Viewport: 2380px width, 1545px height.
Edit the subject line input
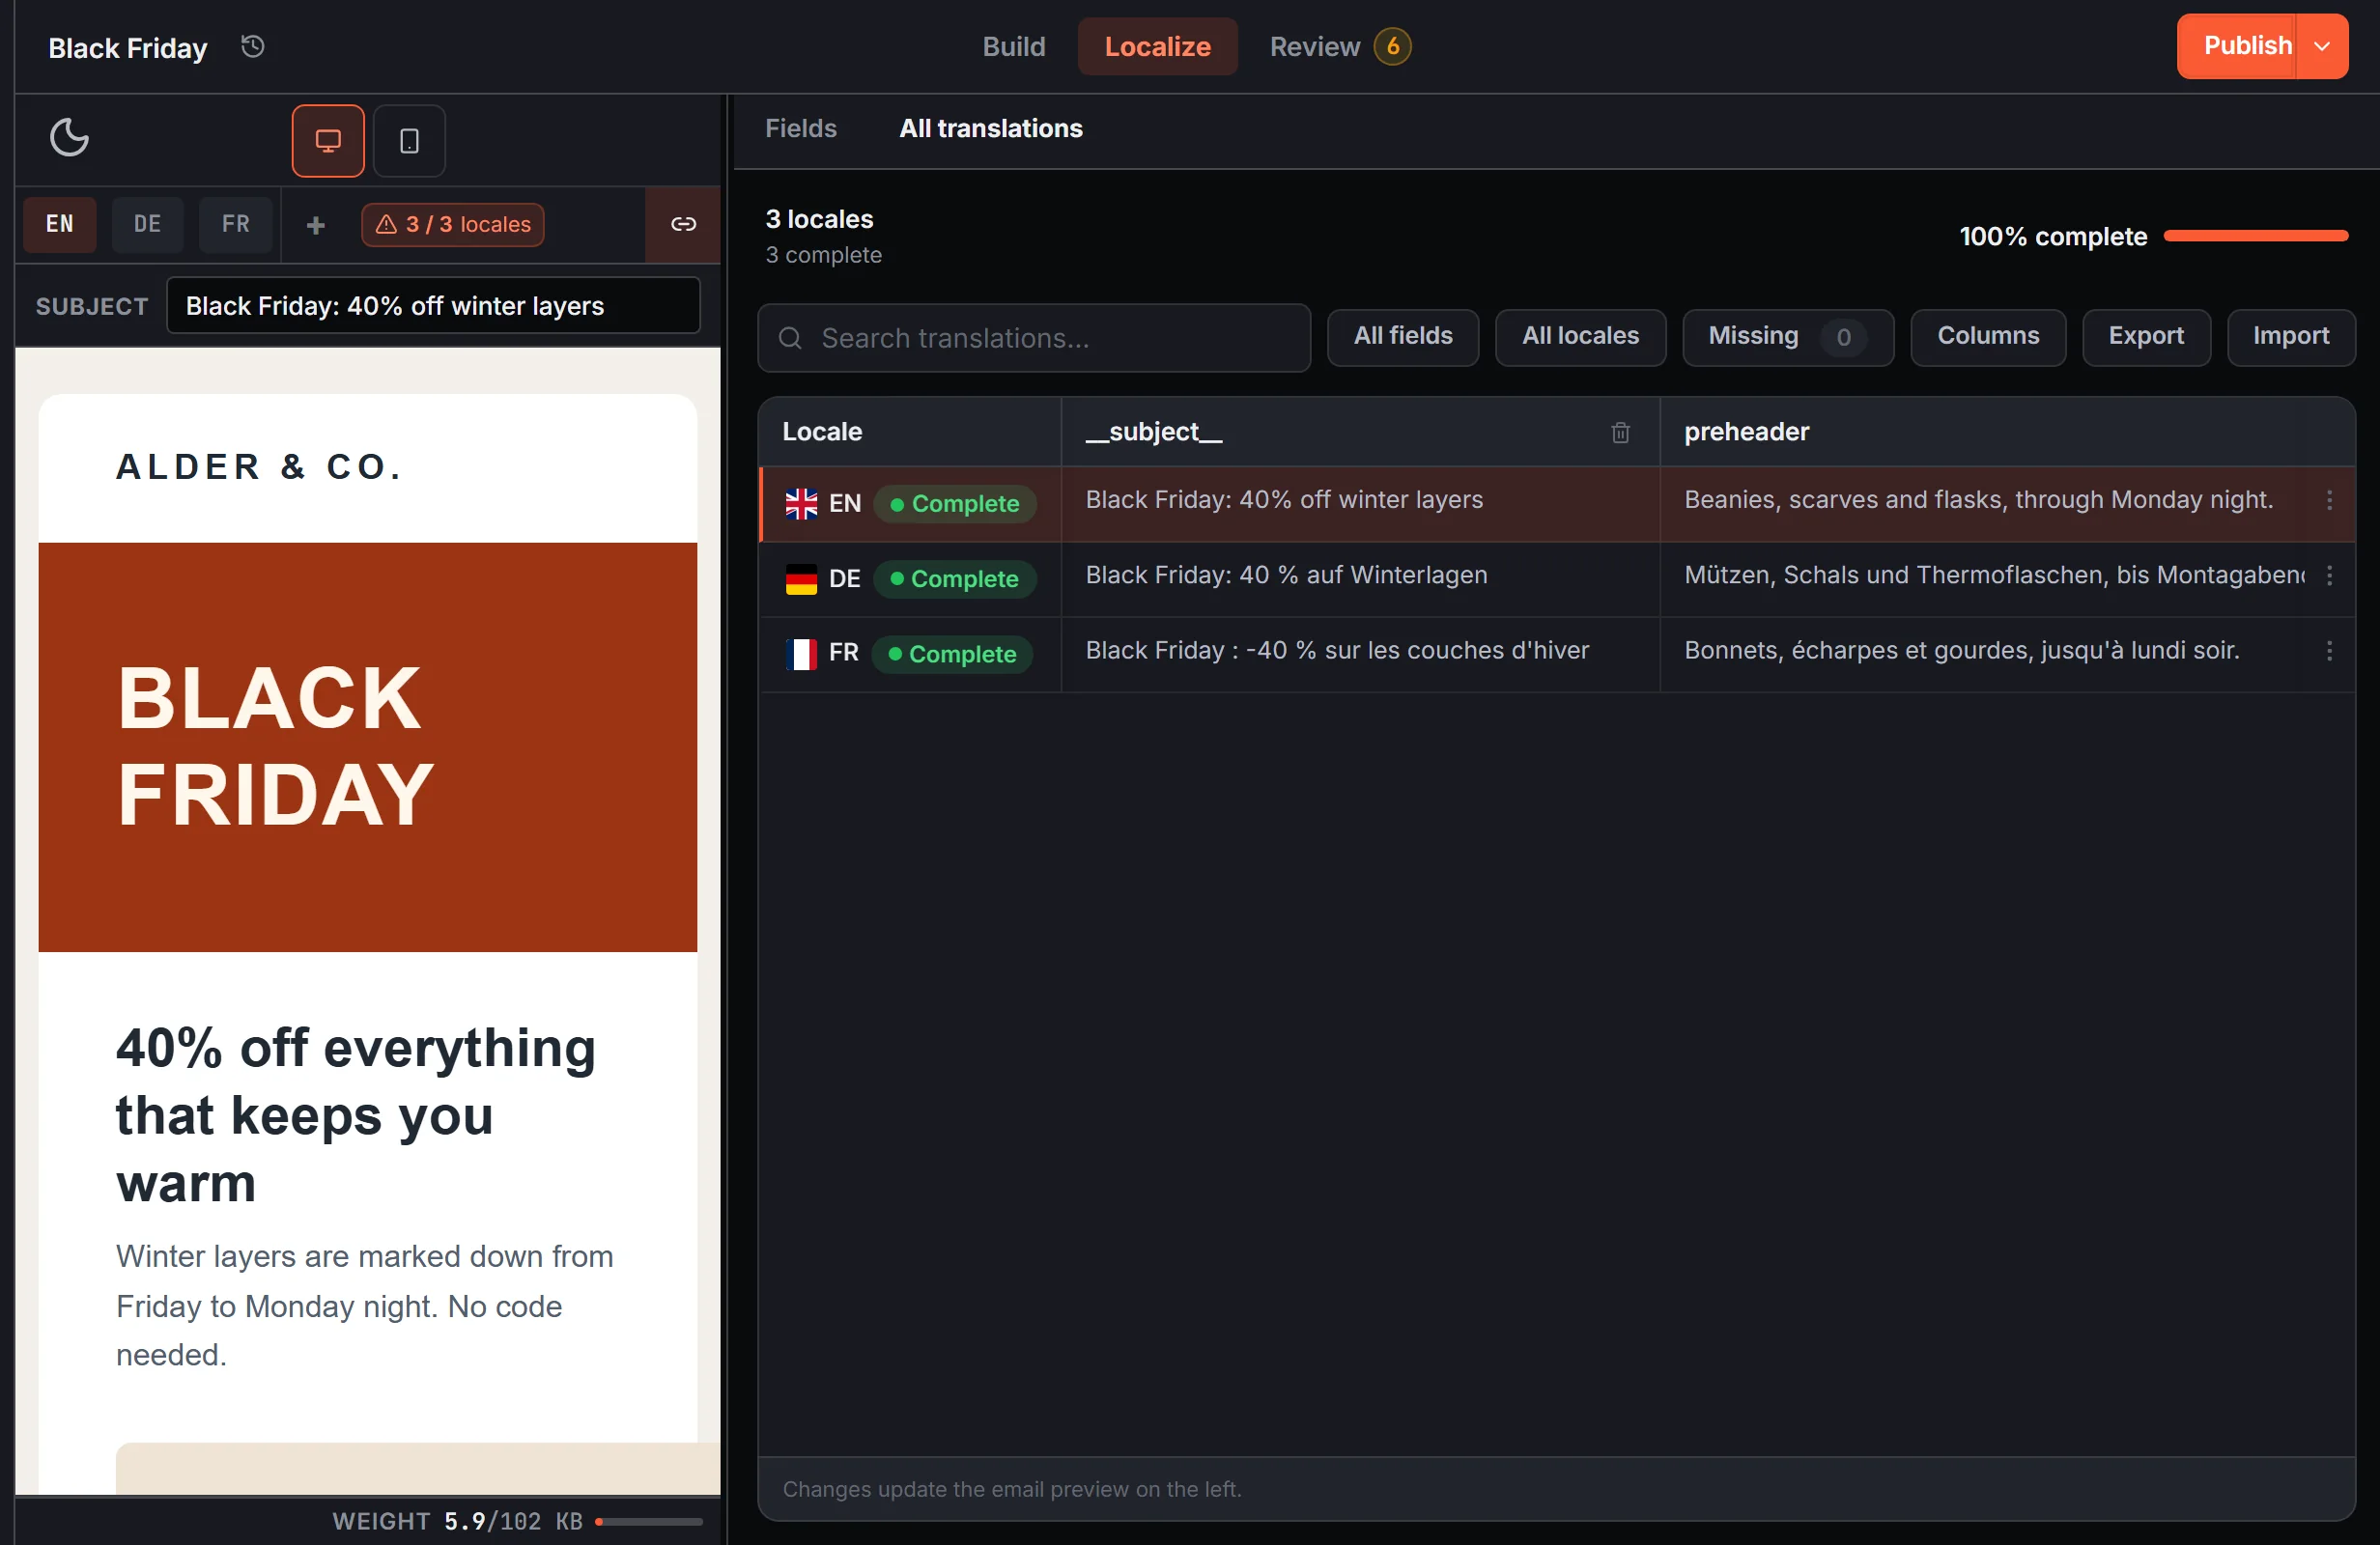[432, 306]
